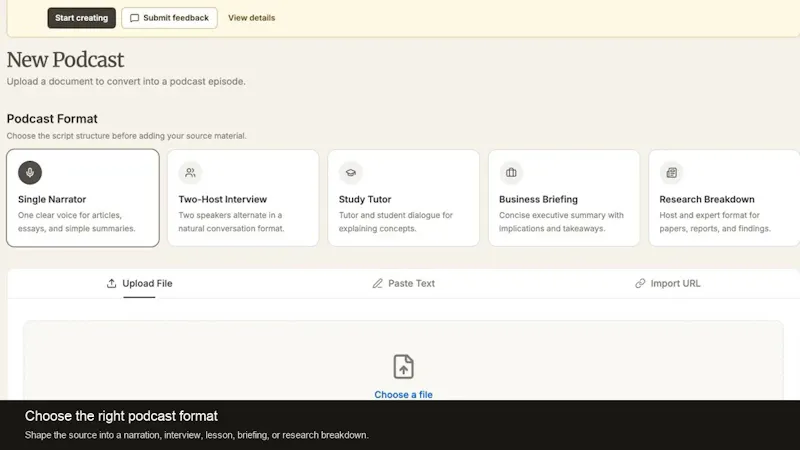Click the Research Breakdown newspaper icon

[671, 172]
